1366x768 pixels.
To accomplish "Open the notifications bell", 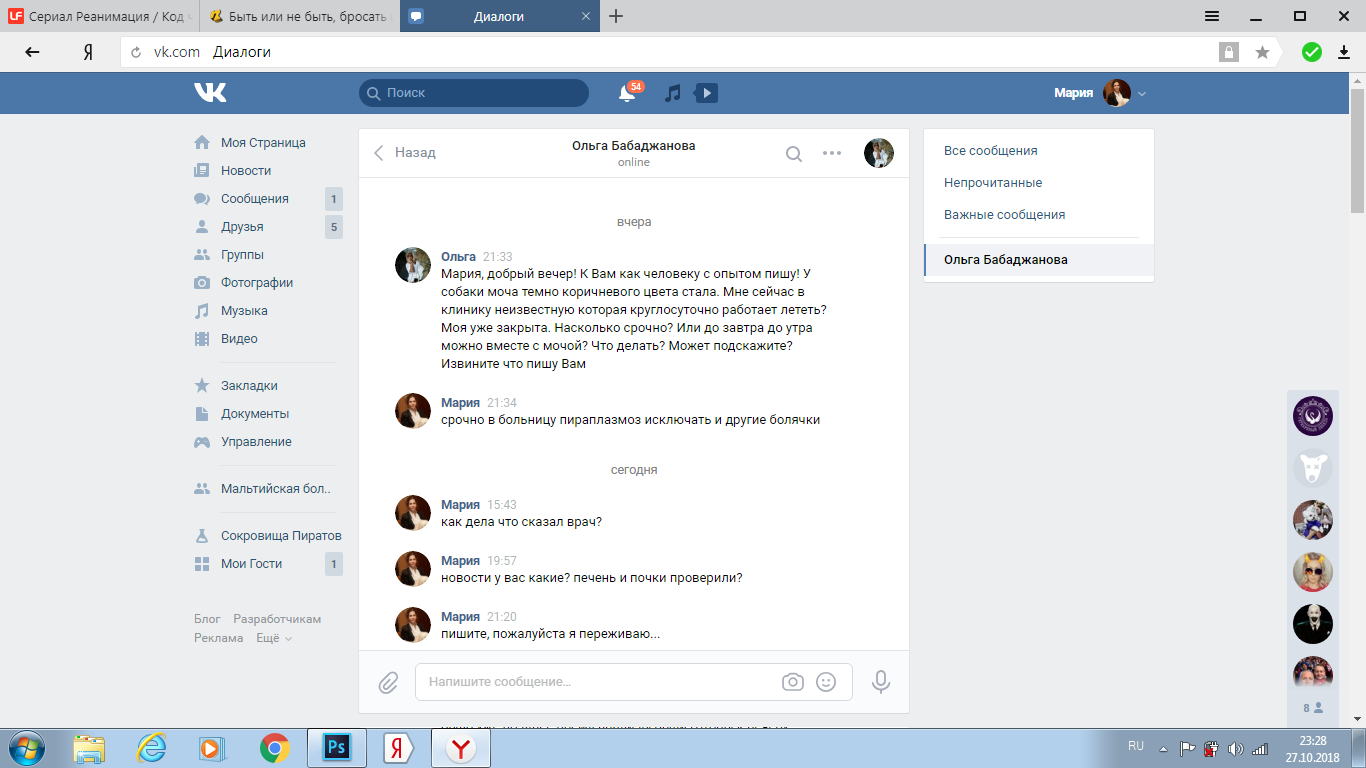I will [x=627, y=94].
